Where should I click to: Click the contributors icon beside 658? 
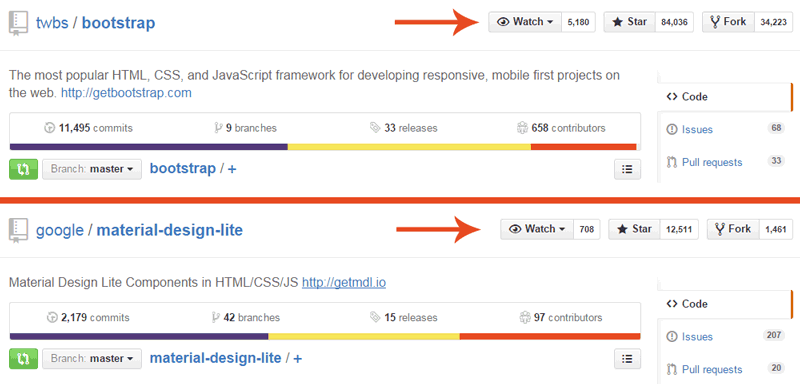tap(522, 128)
